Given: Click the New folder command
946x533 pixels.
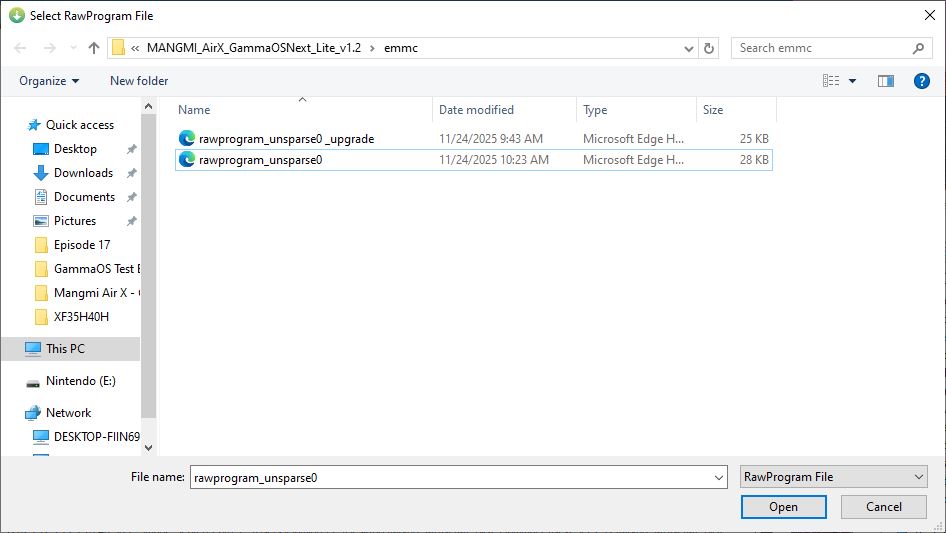Looking at the screenshot, I should tap(139, 81).
